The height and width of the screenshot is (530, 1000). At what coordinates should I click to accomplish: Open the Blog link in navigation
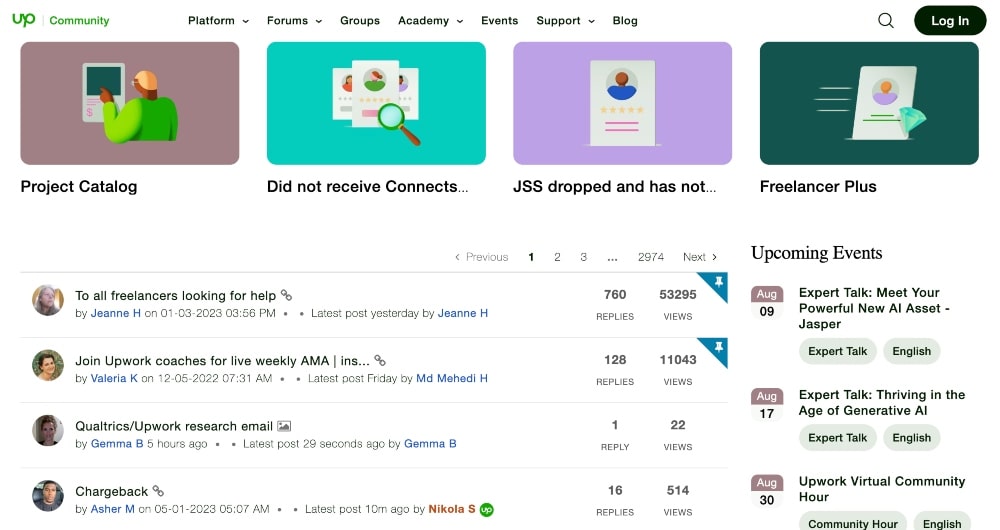tap(625, 20)
